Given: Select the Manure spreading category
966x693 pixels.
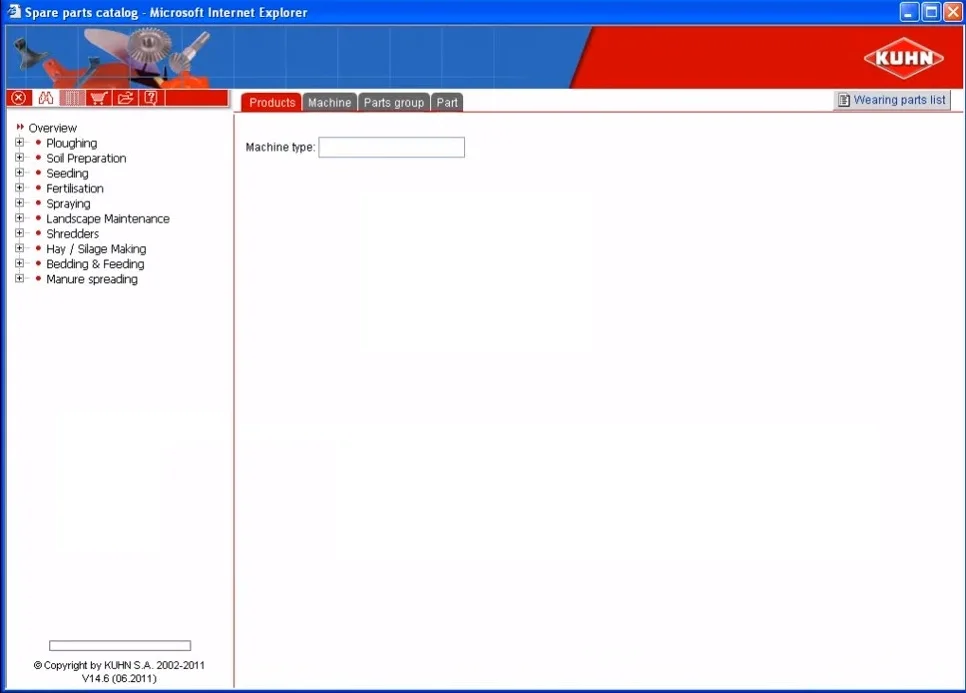Looking at the screenshot, I should (x=92, y=279).
